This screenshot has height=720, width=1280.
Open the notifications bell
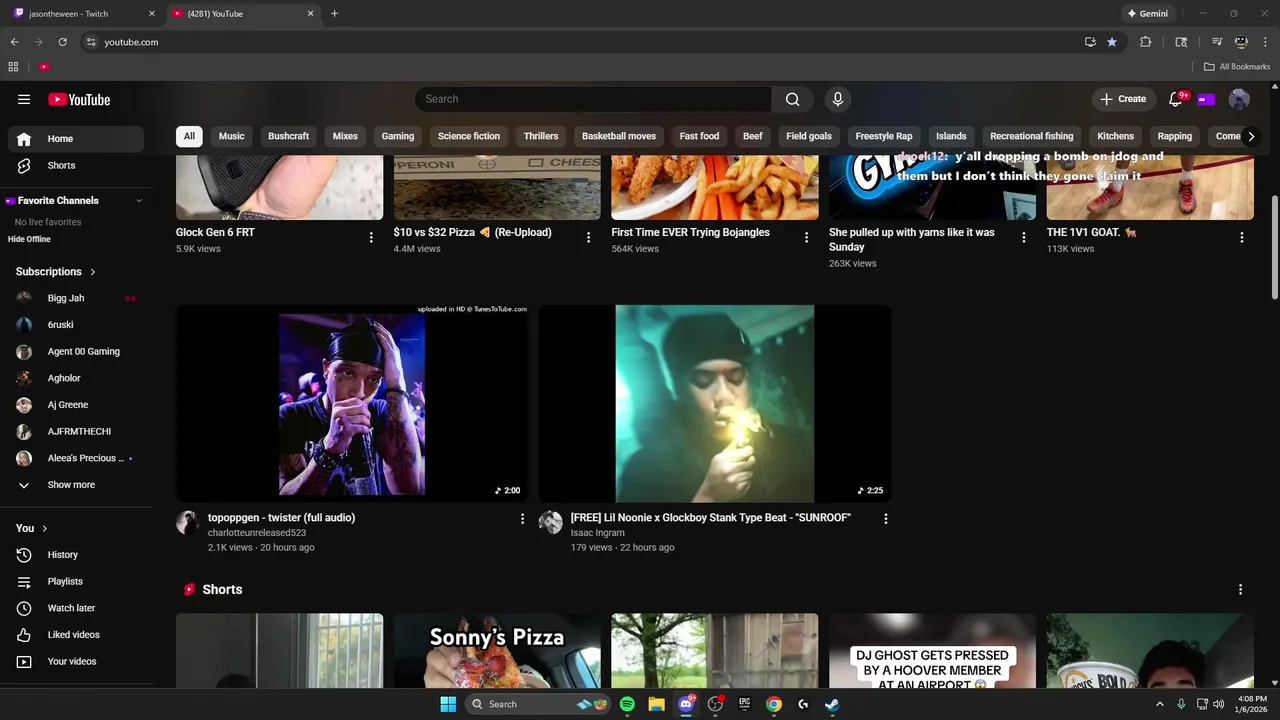point(1176,99)
